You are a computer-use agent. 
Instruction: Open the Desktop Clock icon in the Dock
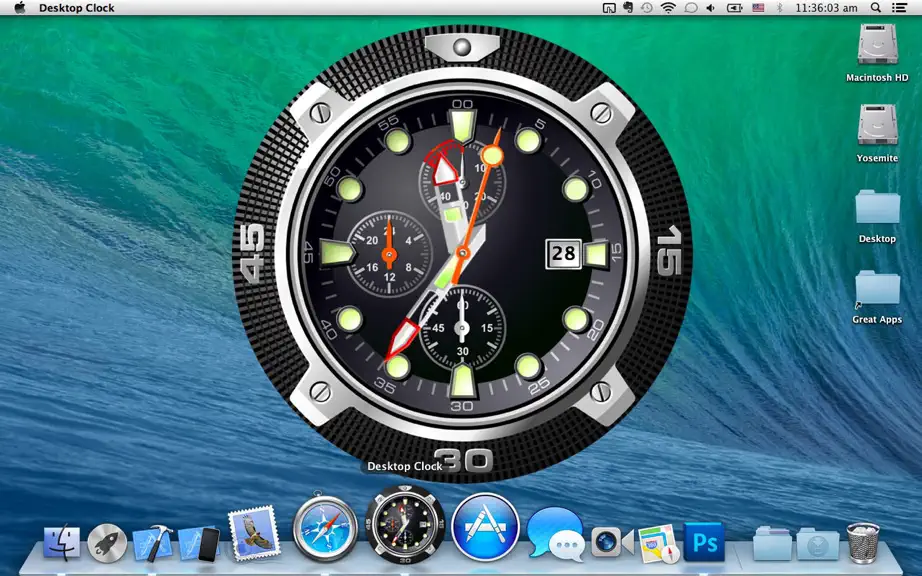405,525
